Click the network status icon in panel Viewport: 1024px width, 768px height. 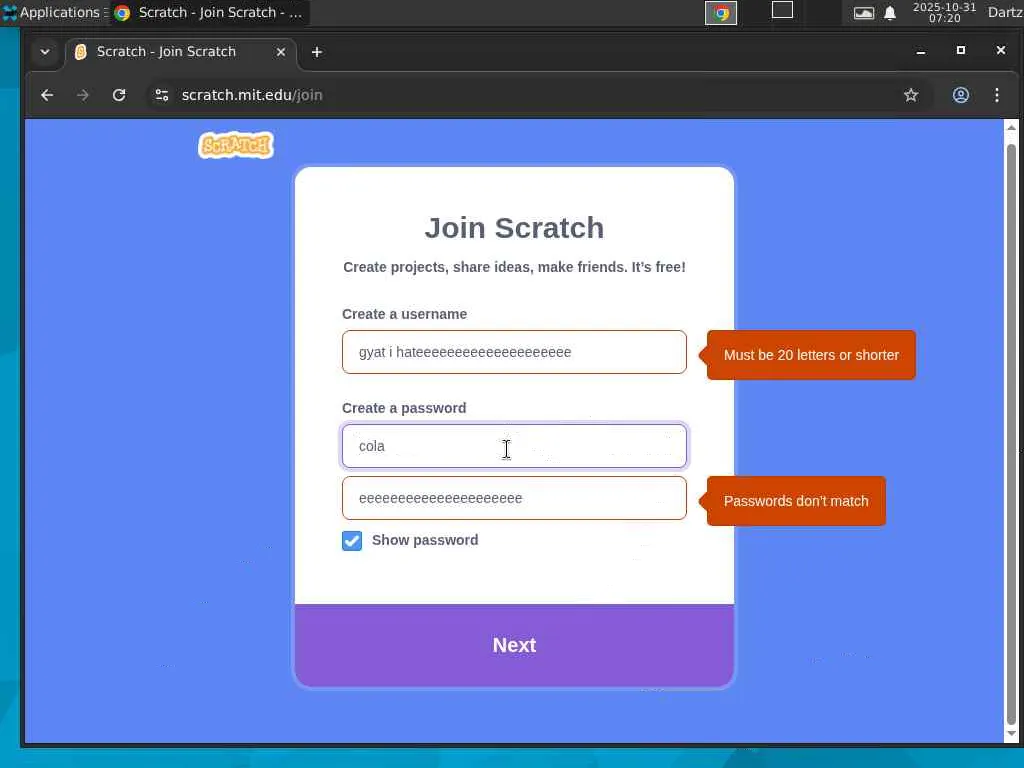pyautogui.click(x=863, y=13)
